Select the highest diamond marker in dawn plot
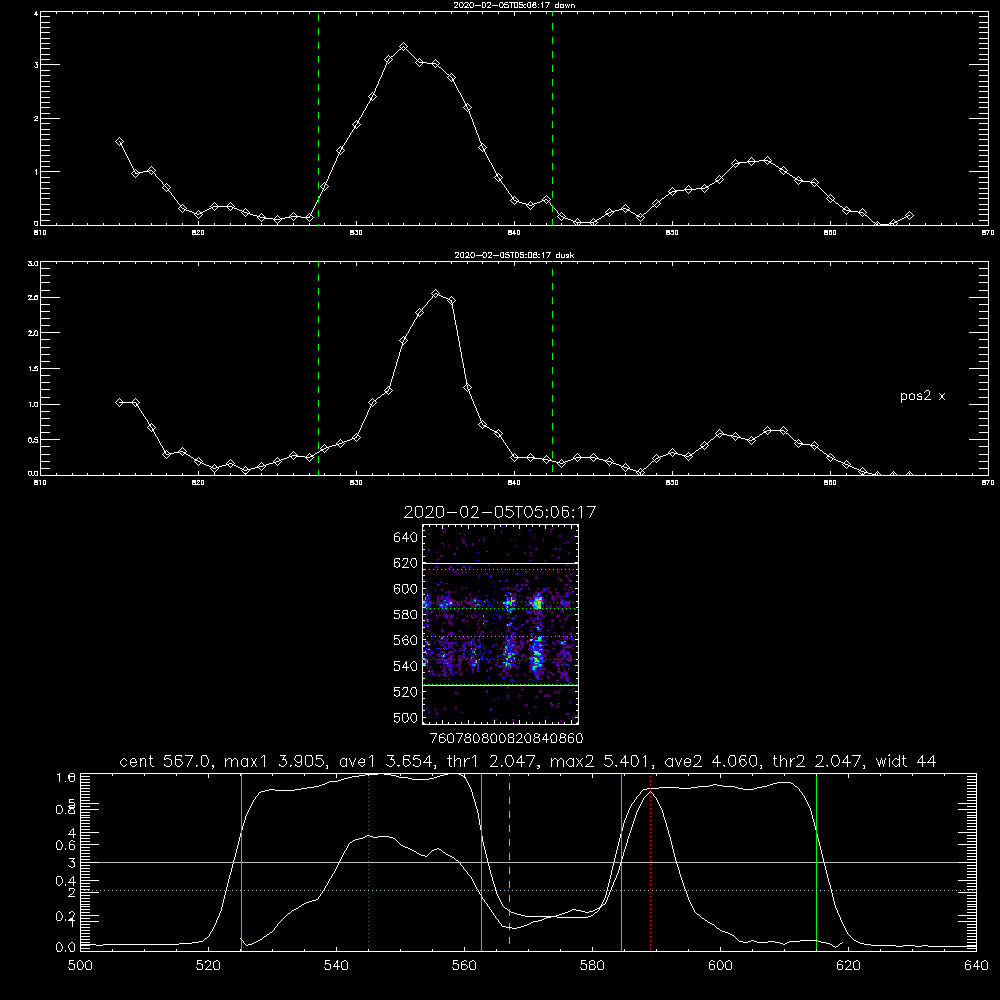Screen dimensions: 1000x1000 pyautogui.click(x=403, y=47)
